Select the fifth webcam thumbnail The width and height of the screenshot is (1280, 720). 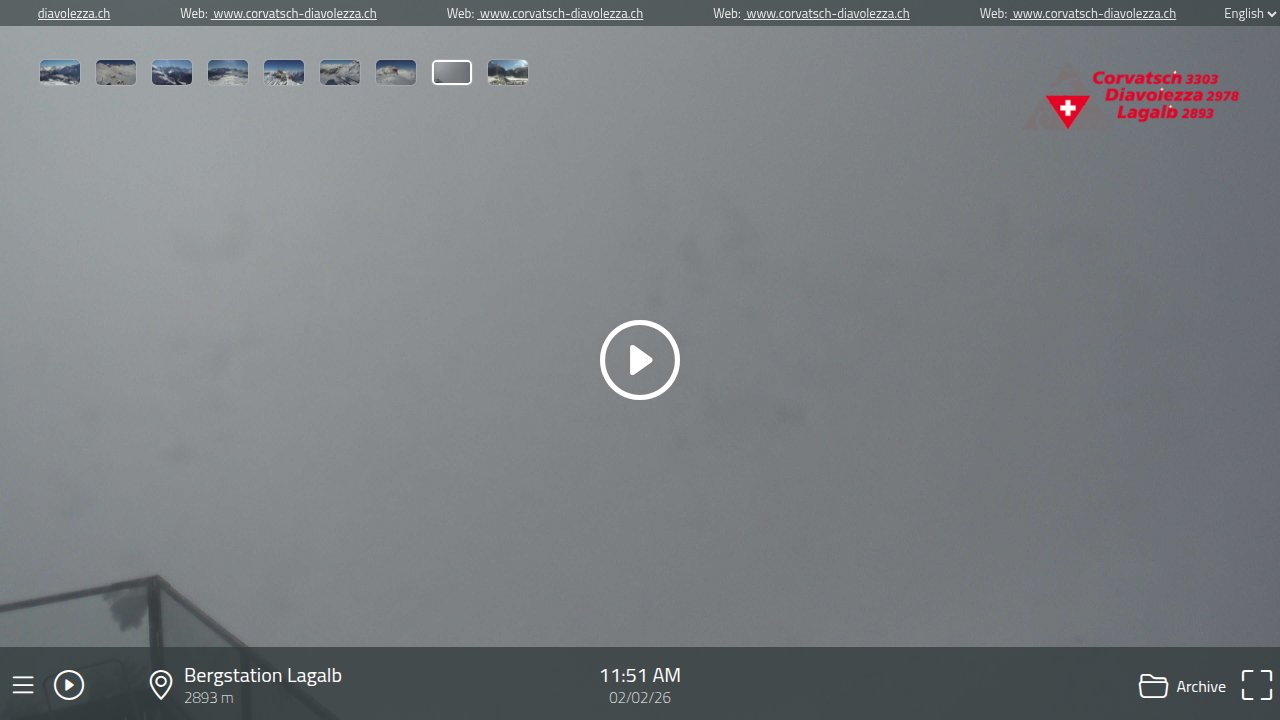284,73
